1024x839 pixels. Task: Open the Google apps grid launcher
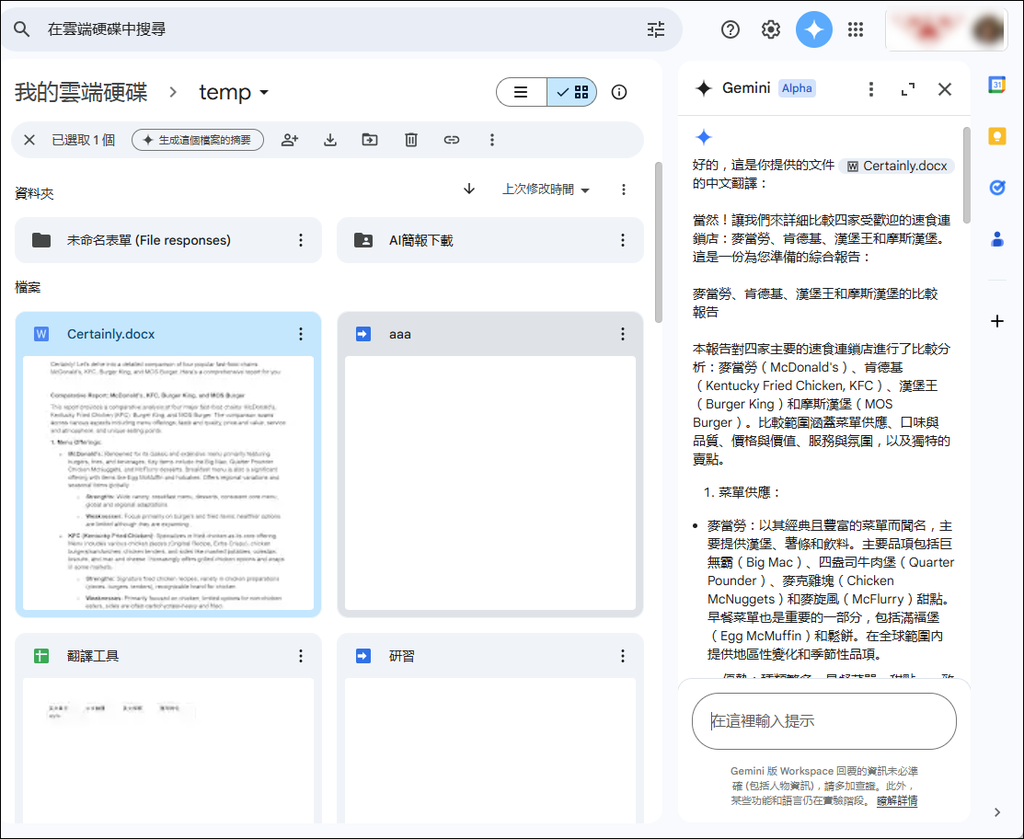[x=856, y=29]
